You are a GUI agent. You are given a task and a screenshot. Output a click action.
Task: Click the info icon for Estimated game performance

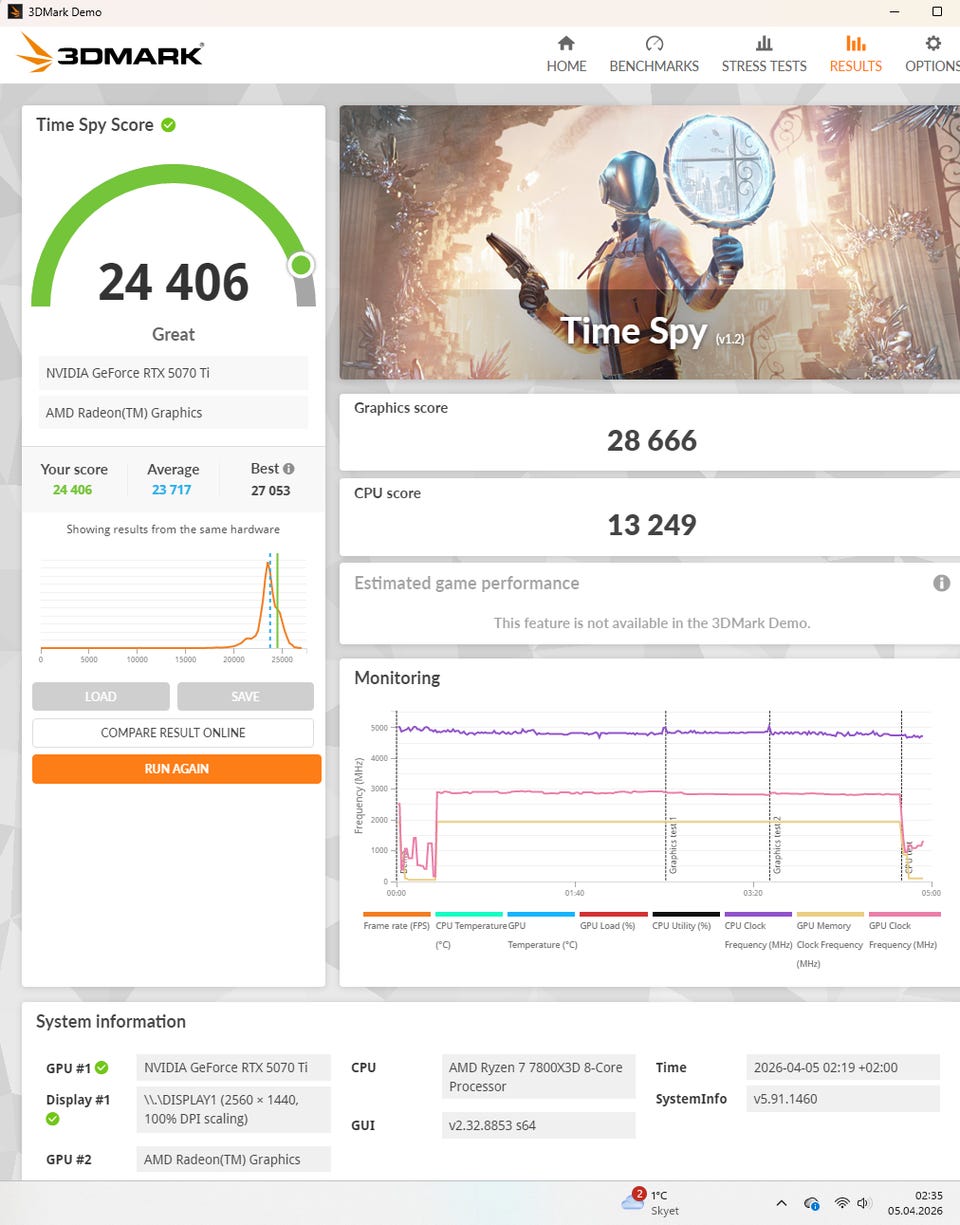coord(941,583)
